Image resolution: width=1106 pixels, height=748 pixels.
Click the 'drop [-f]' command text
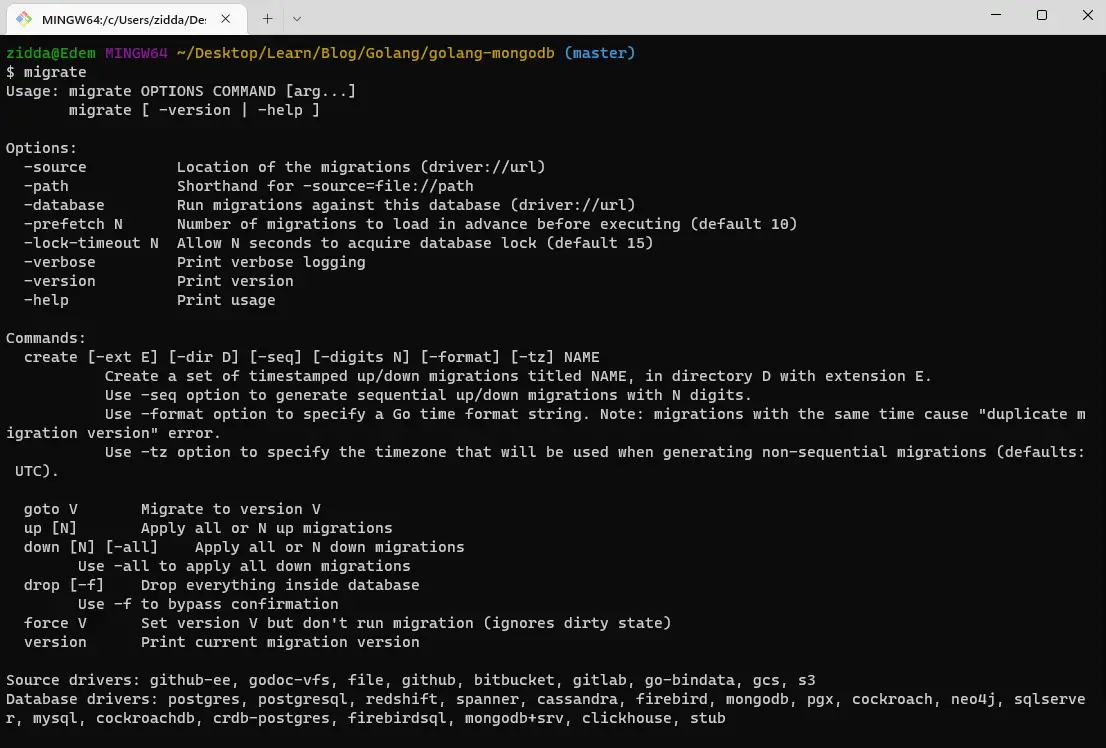pos(63,584)
